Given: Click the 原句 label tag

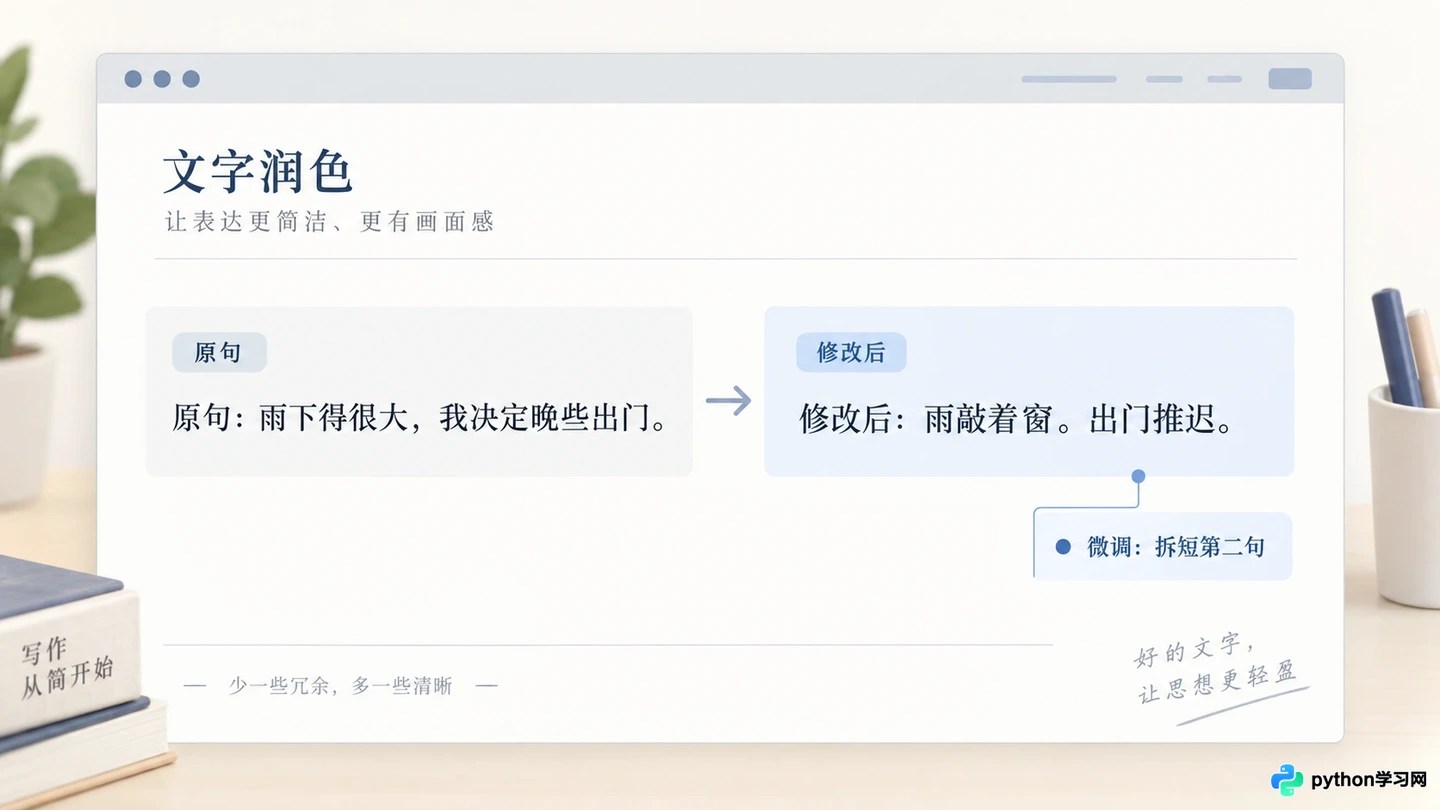Looking at the screenshot, I should coord(219,352).
